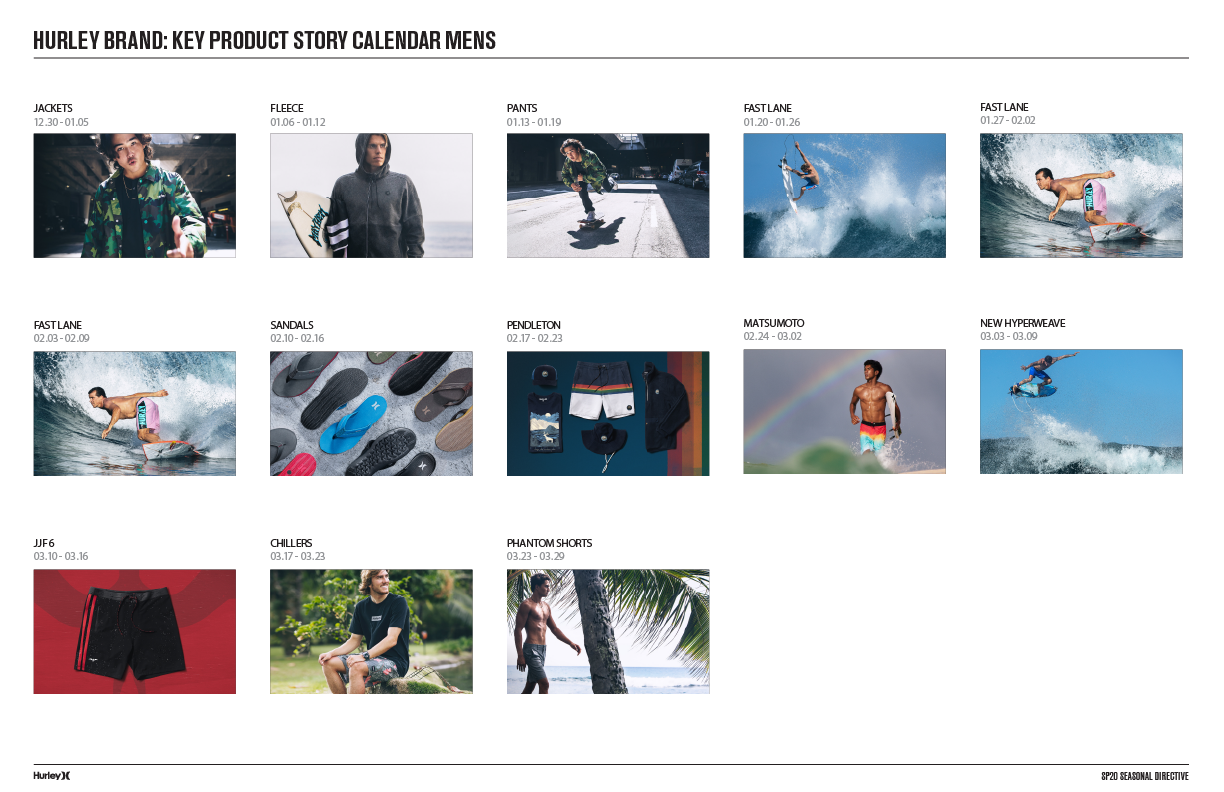Select the 'NEW HYPERWEAVE' heading
The width and height of the screenshot is (1224, 792).
click(x=1023, y=323)
